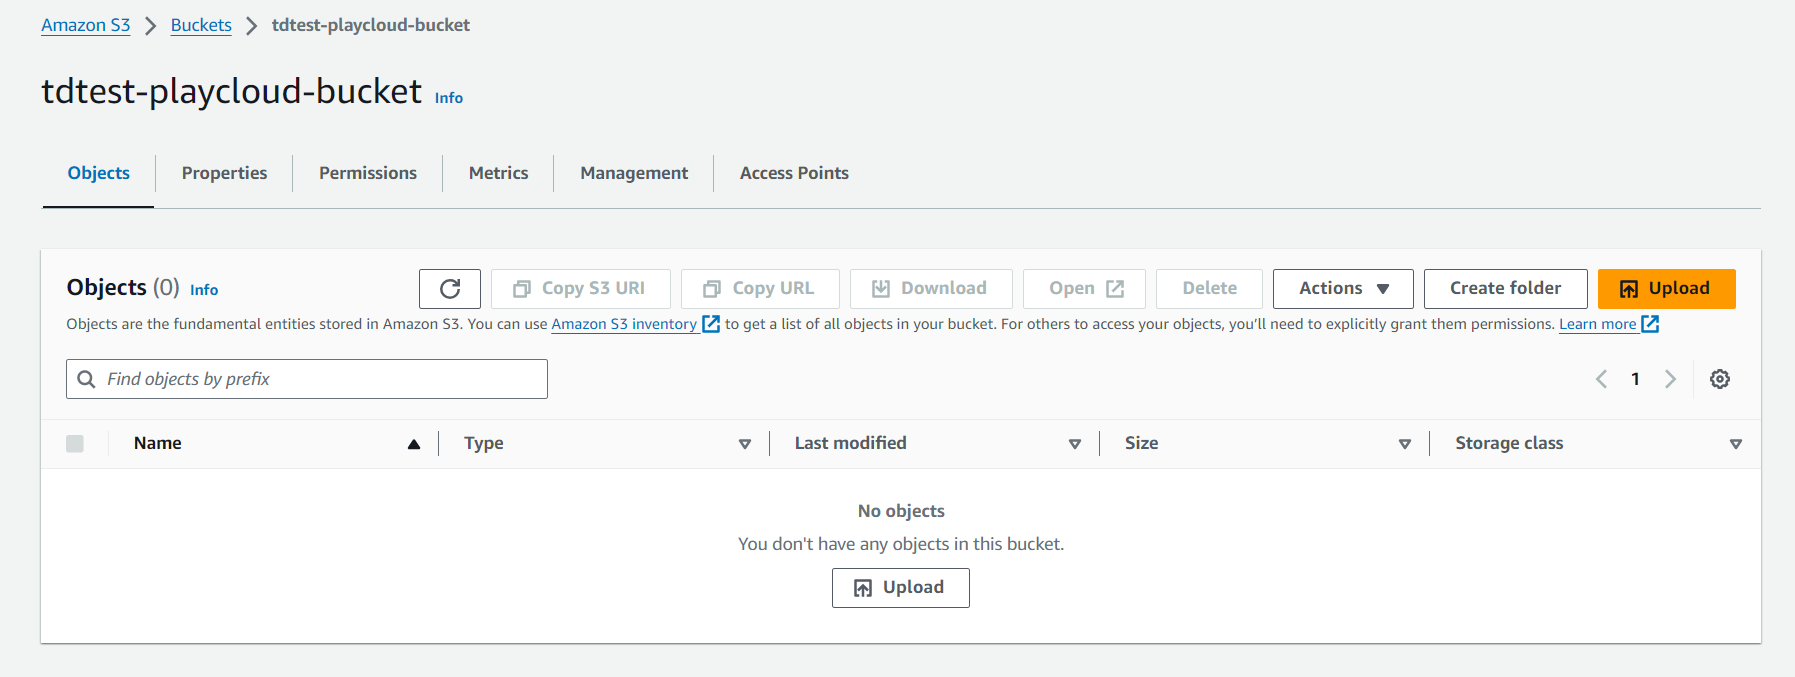Viewport: 1795px width, 677px height.
Task: Click the Upload button under No objects
Action: tap(900, 588)
